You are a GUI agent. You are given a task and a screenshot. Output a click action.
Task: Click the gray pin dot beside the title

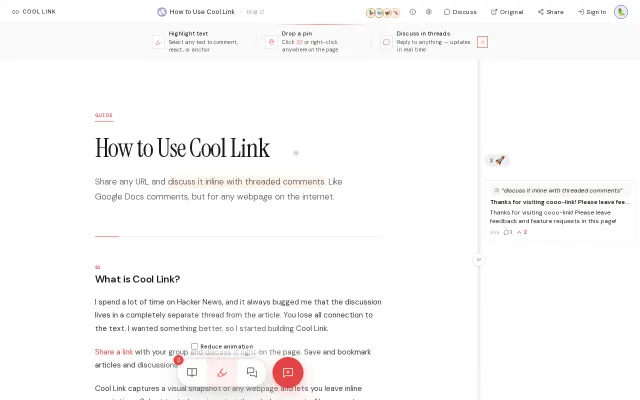(296, 153)
